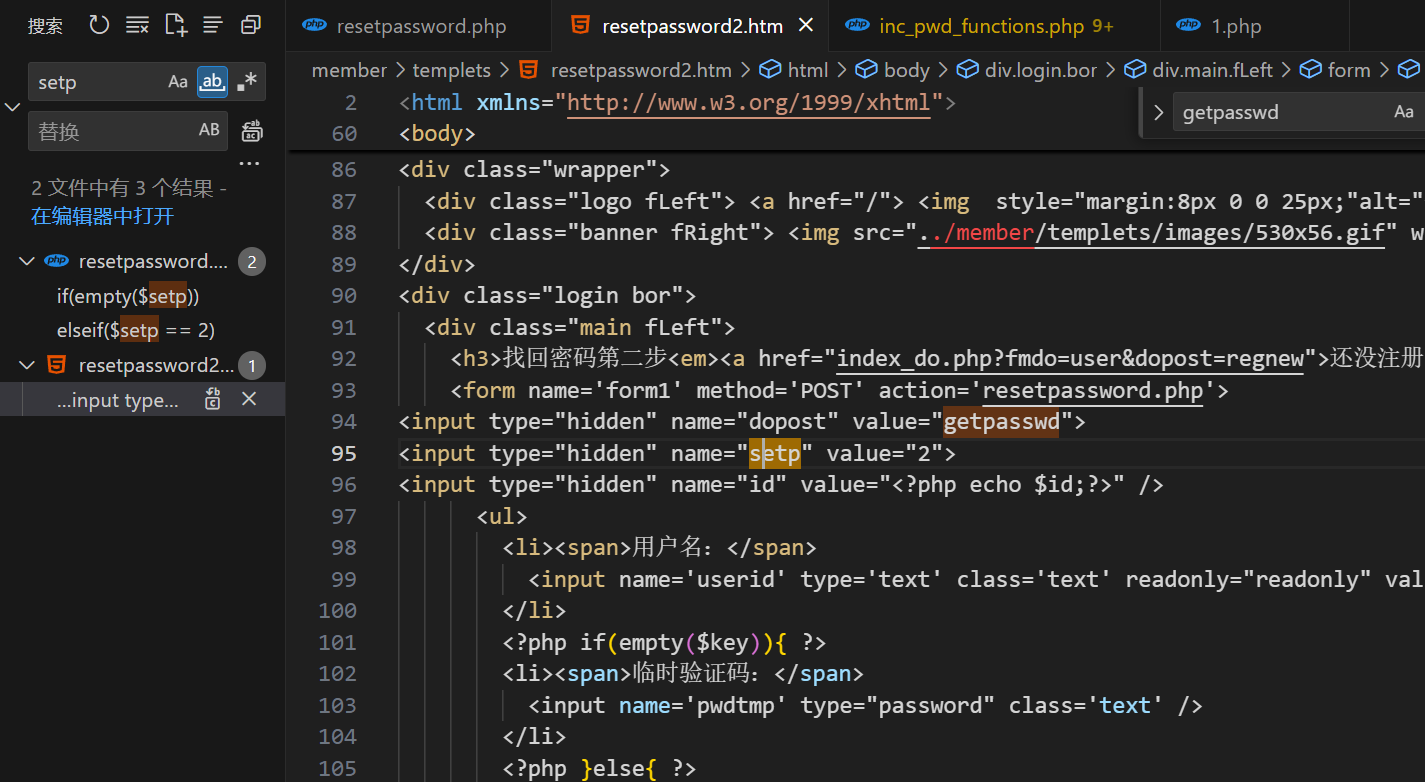Dismiss the input type search result

pos(249,399)
